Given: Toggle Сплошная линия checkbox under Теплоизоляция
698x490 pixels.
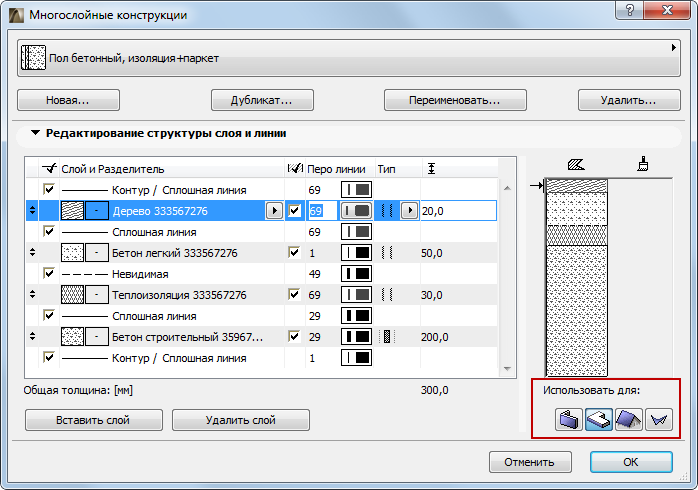Looking at the screenshot, I should 49,315.
